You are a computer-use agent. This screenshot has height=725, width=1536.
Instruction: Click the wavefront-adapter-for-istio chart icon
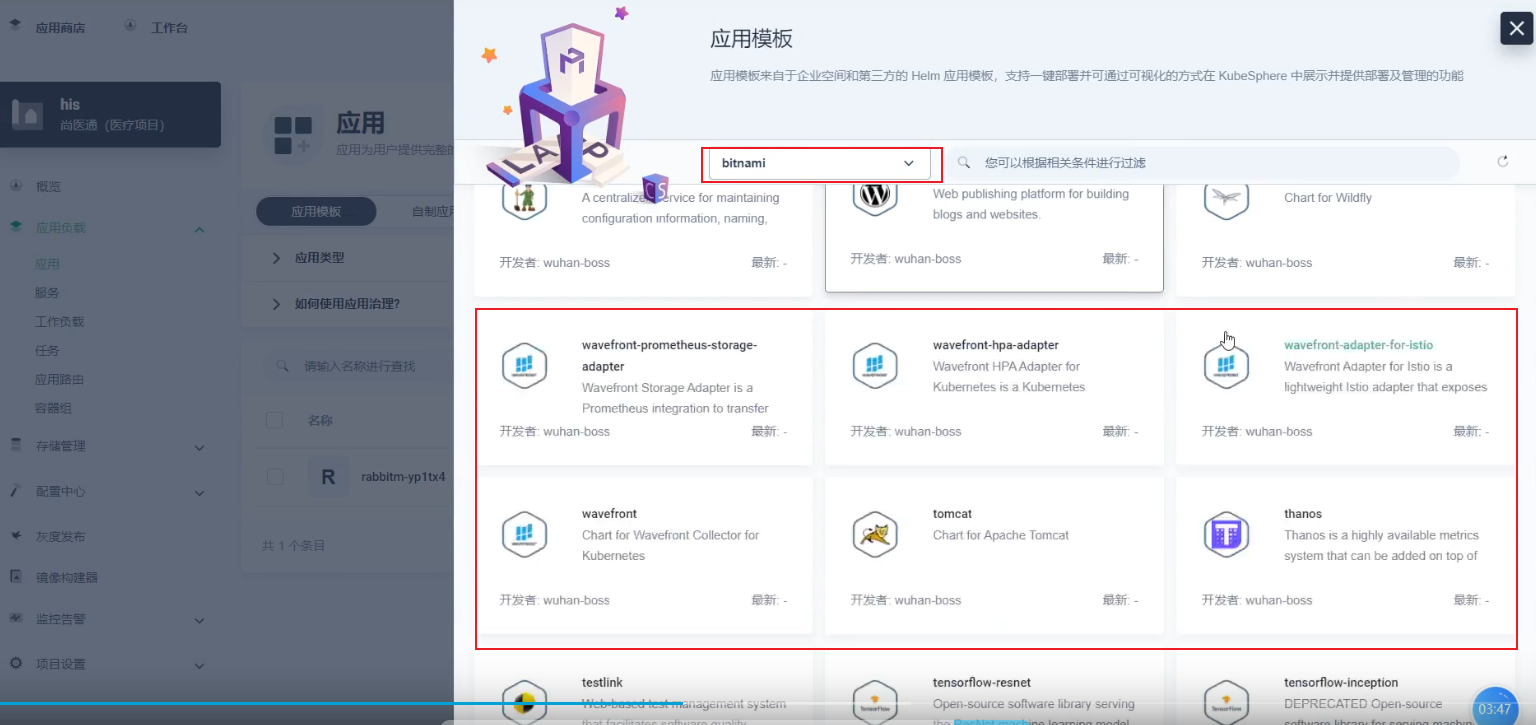(x=1226, y=366)
